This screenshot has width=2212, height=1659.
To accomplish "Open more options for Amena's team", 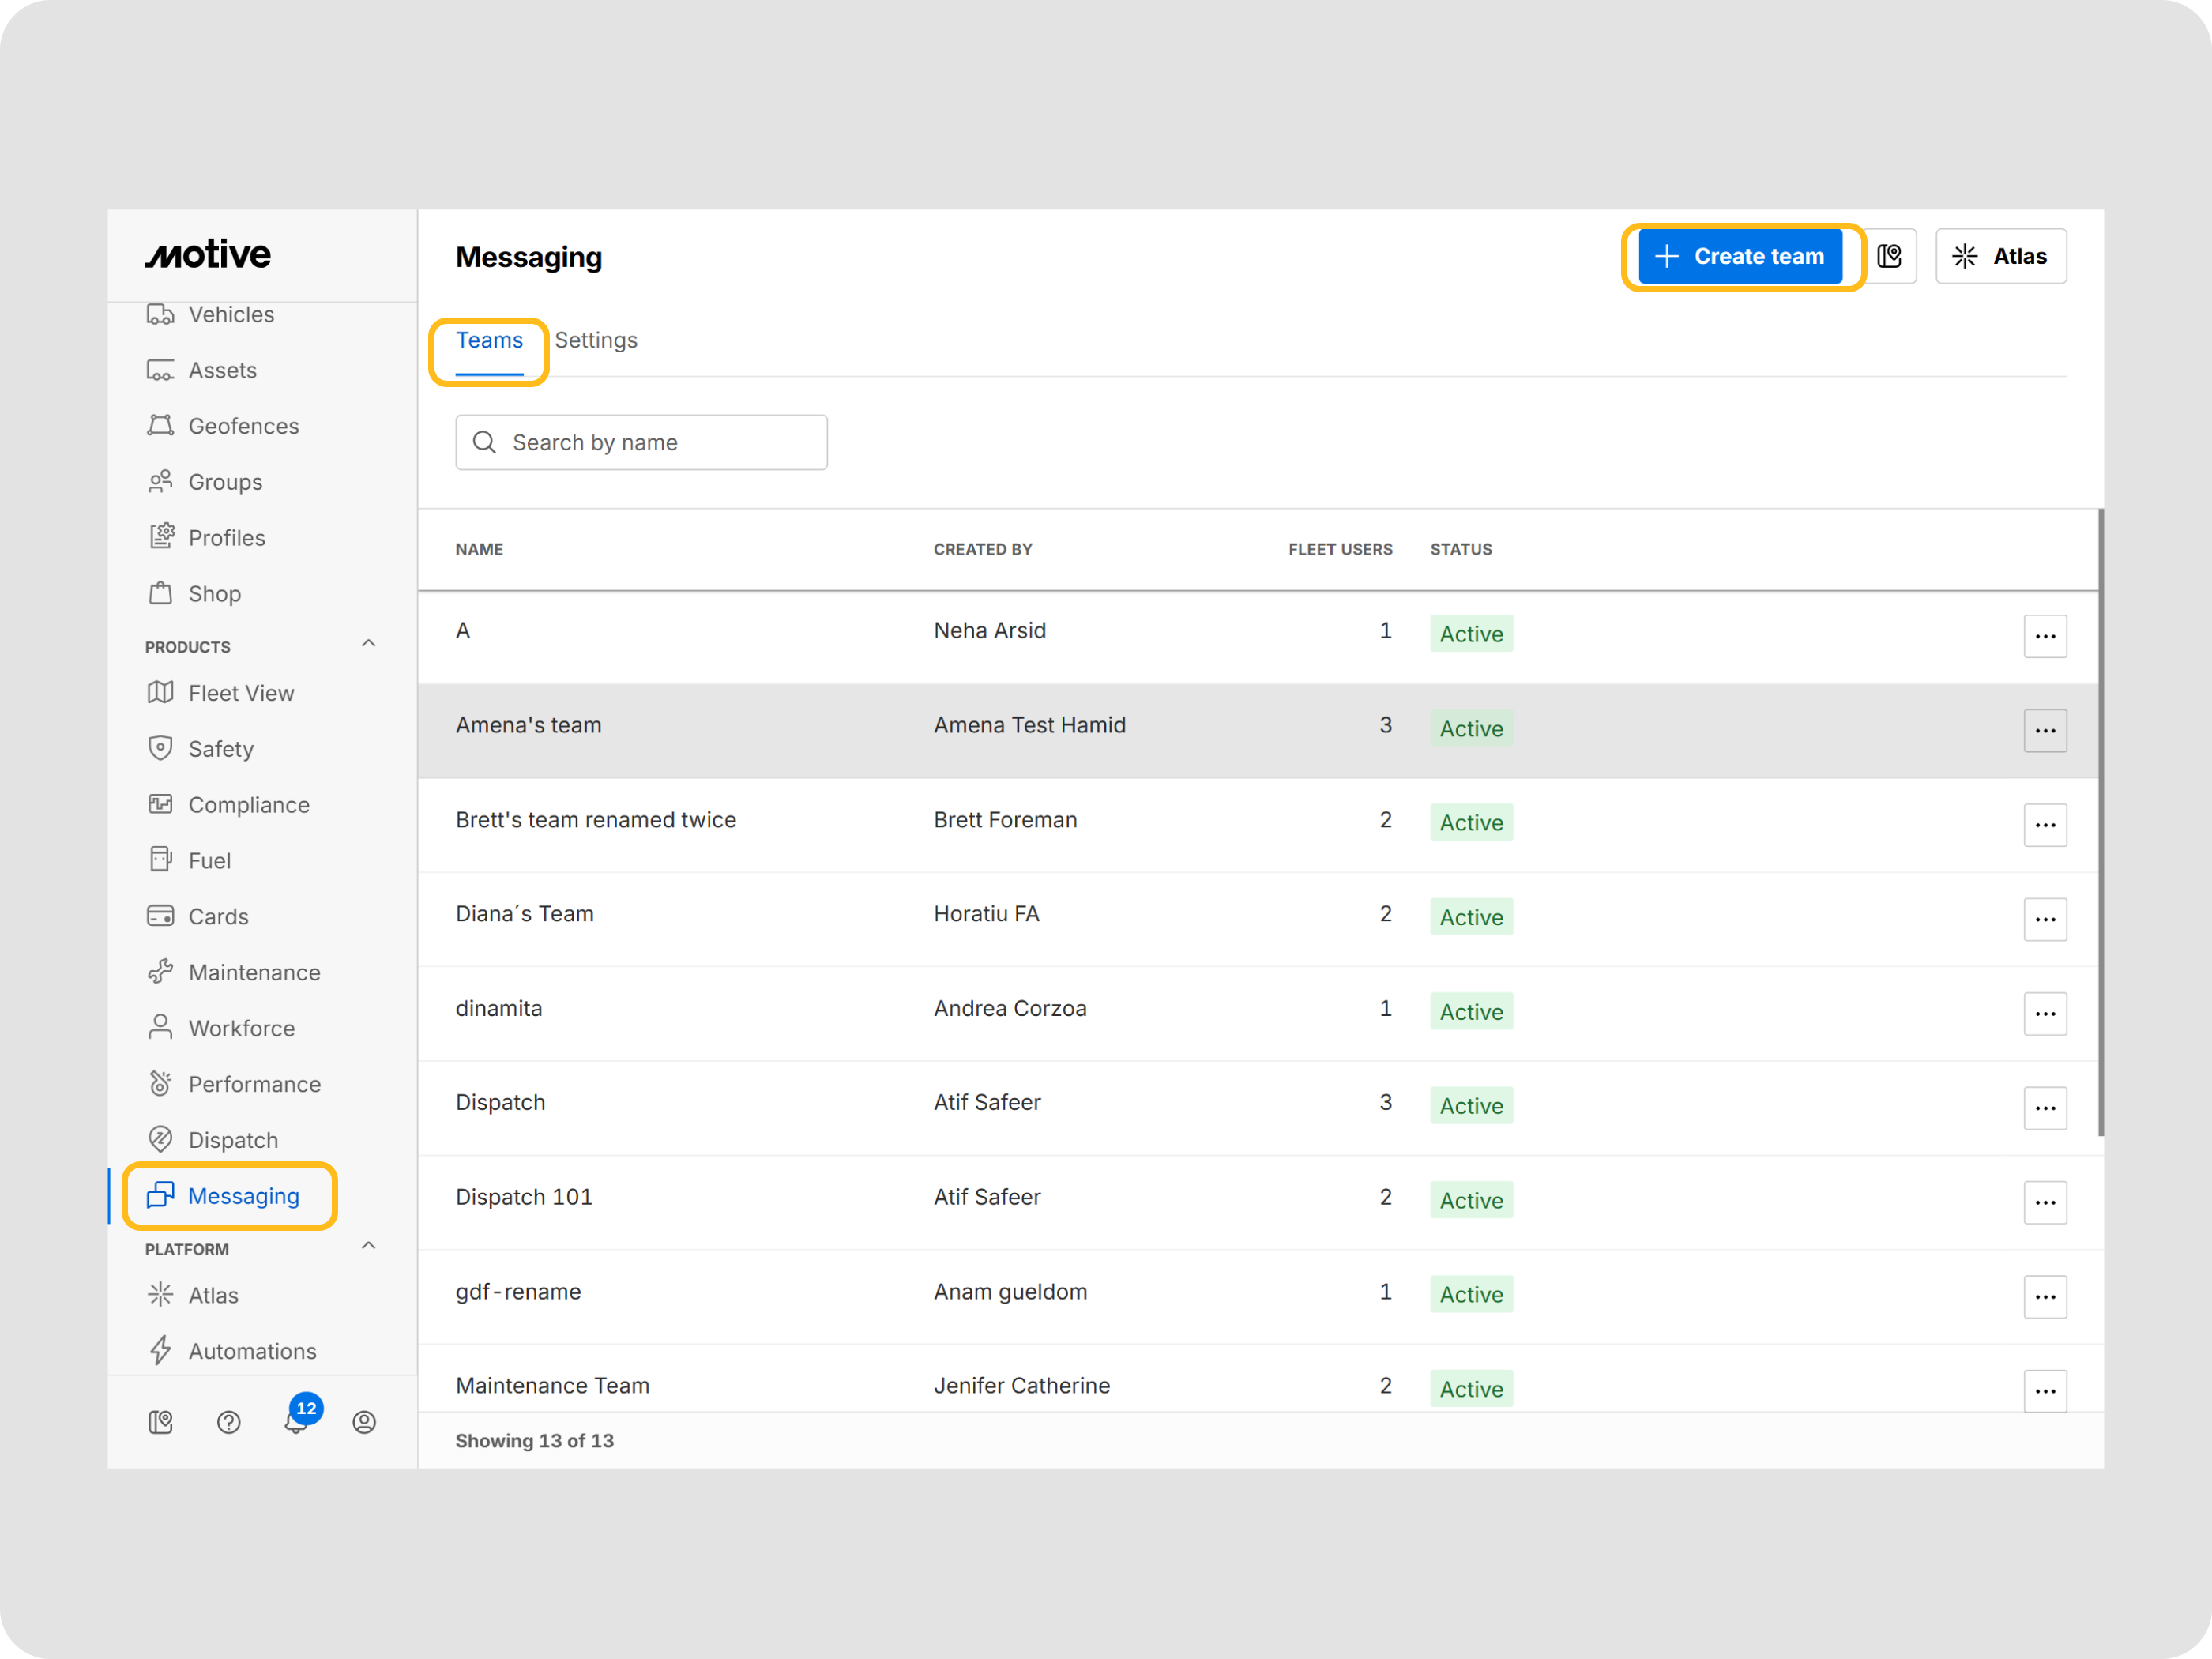I will tap(2045, 731).
